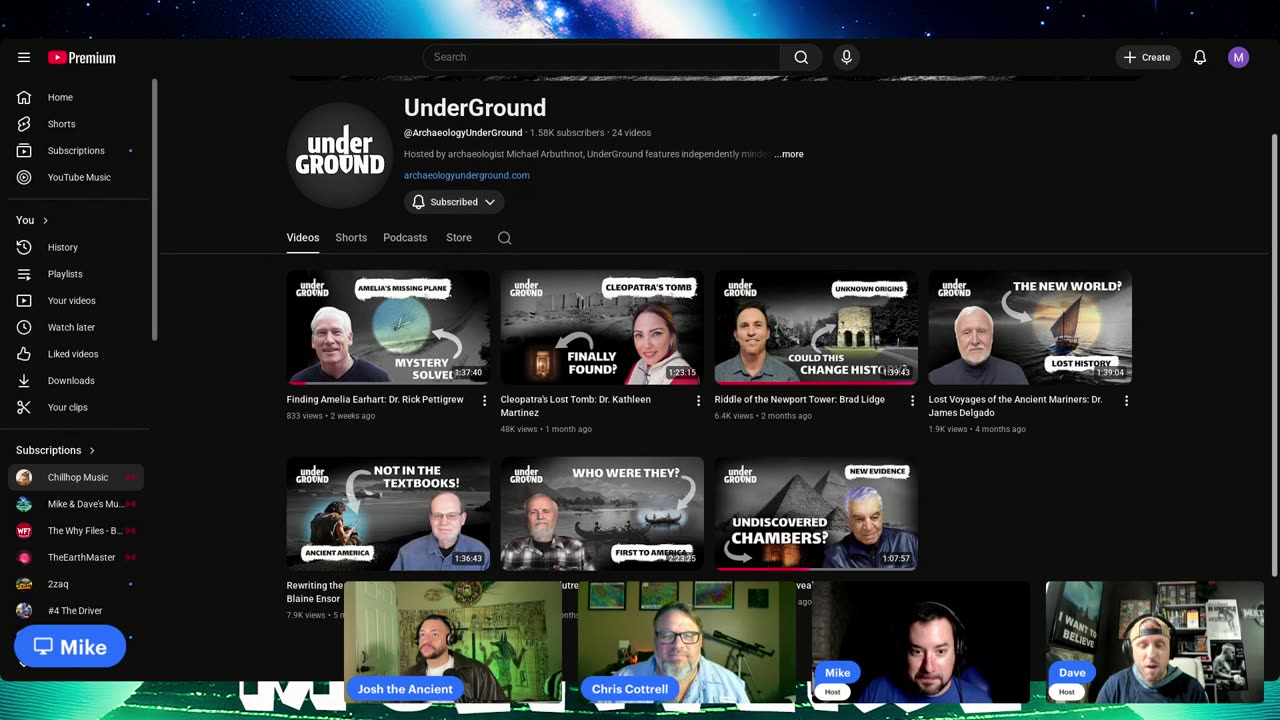Play the Amelia's Missing Plane thumbnail
Viewport: 1280px width, 720px height.
click(388, 327)
